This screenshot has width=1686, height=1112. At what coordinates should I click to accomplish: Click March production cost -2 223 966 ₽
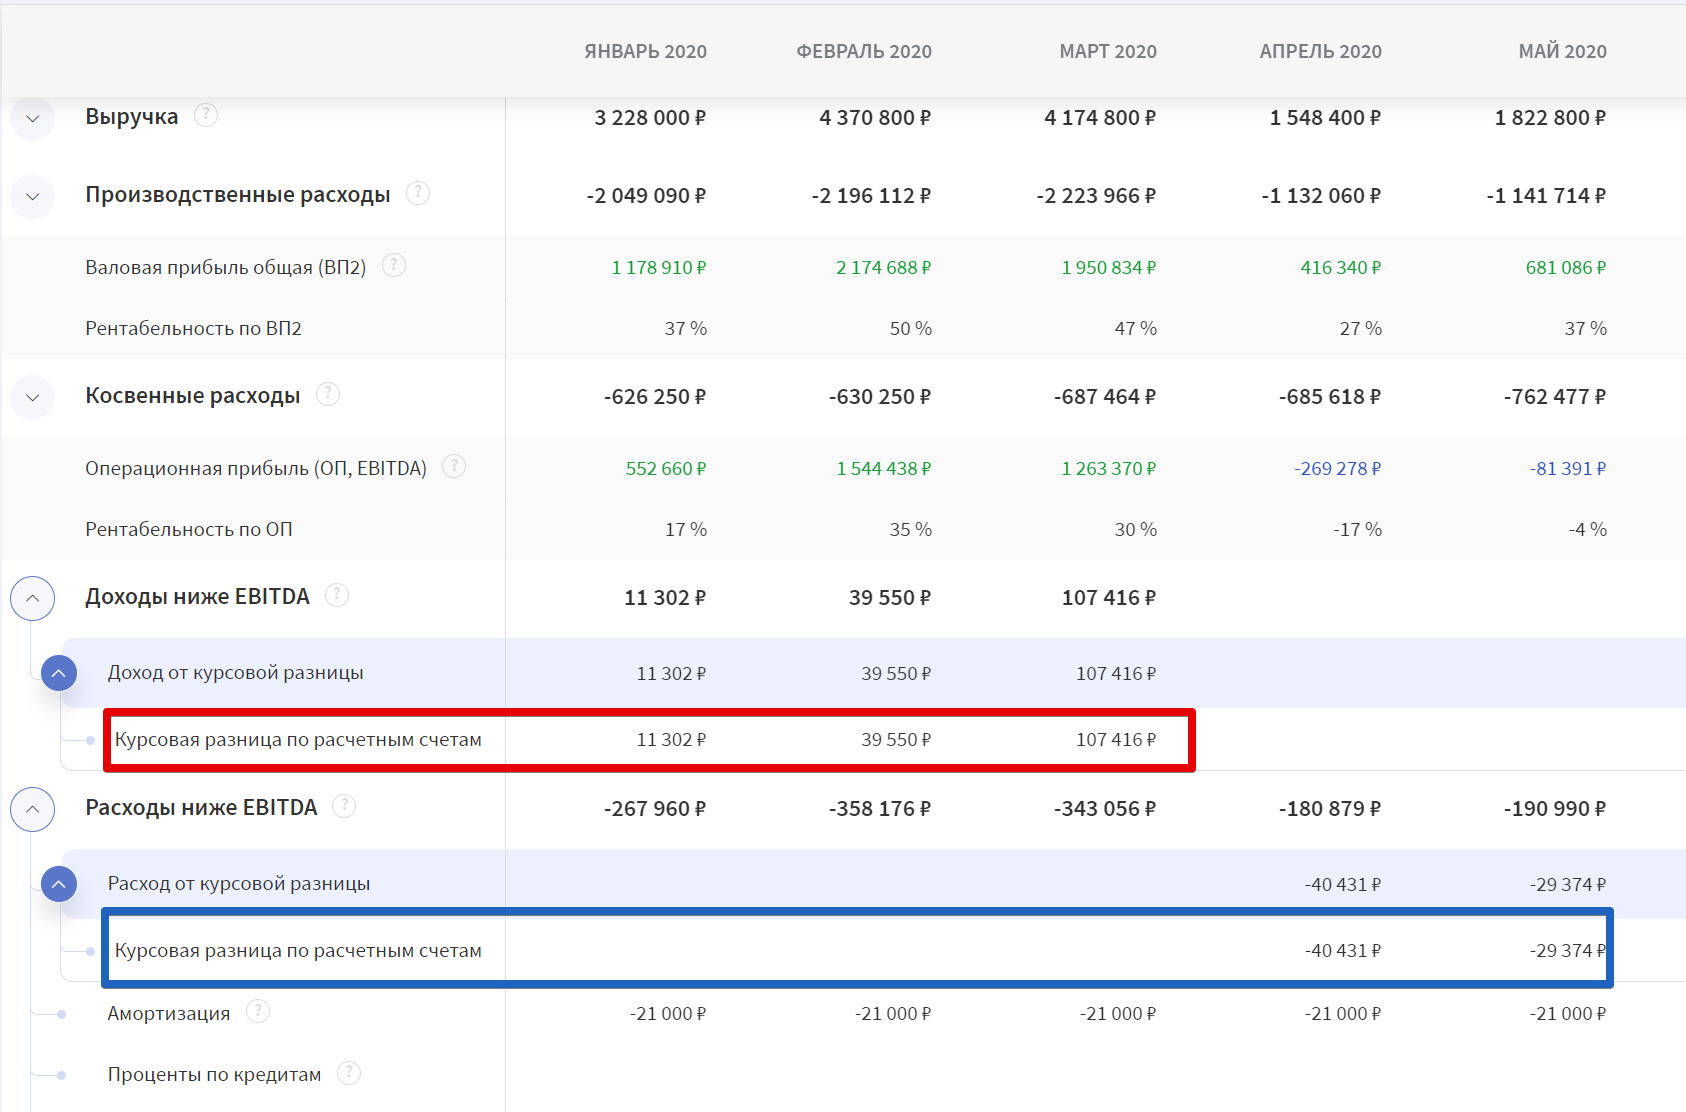click(1096, 196)
